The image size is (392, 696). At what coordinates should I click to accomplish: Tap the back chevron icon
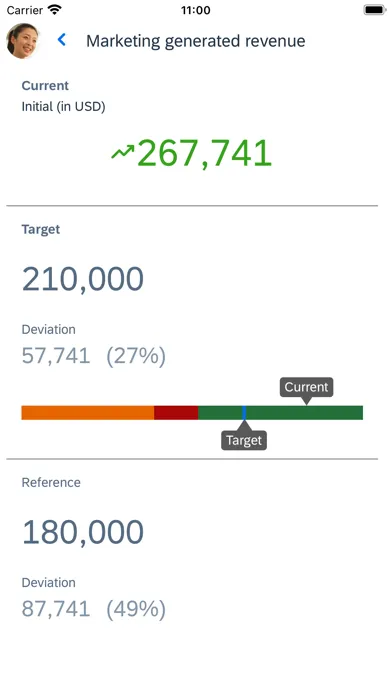(x=62, y=40)
